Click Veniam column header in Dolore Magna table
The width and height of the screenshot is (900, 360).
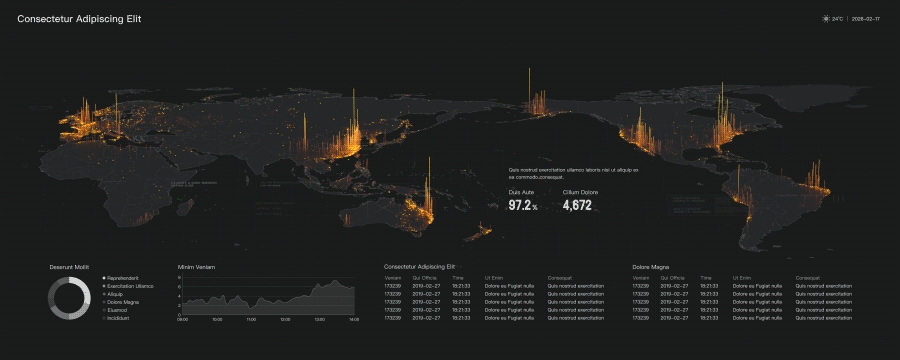[x=641, y=278]
